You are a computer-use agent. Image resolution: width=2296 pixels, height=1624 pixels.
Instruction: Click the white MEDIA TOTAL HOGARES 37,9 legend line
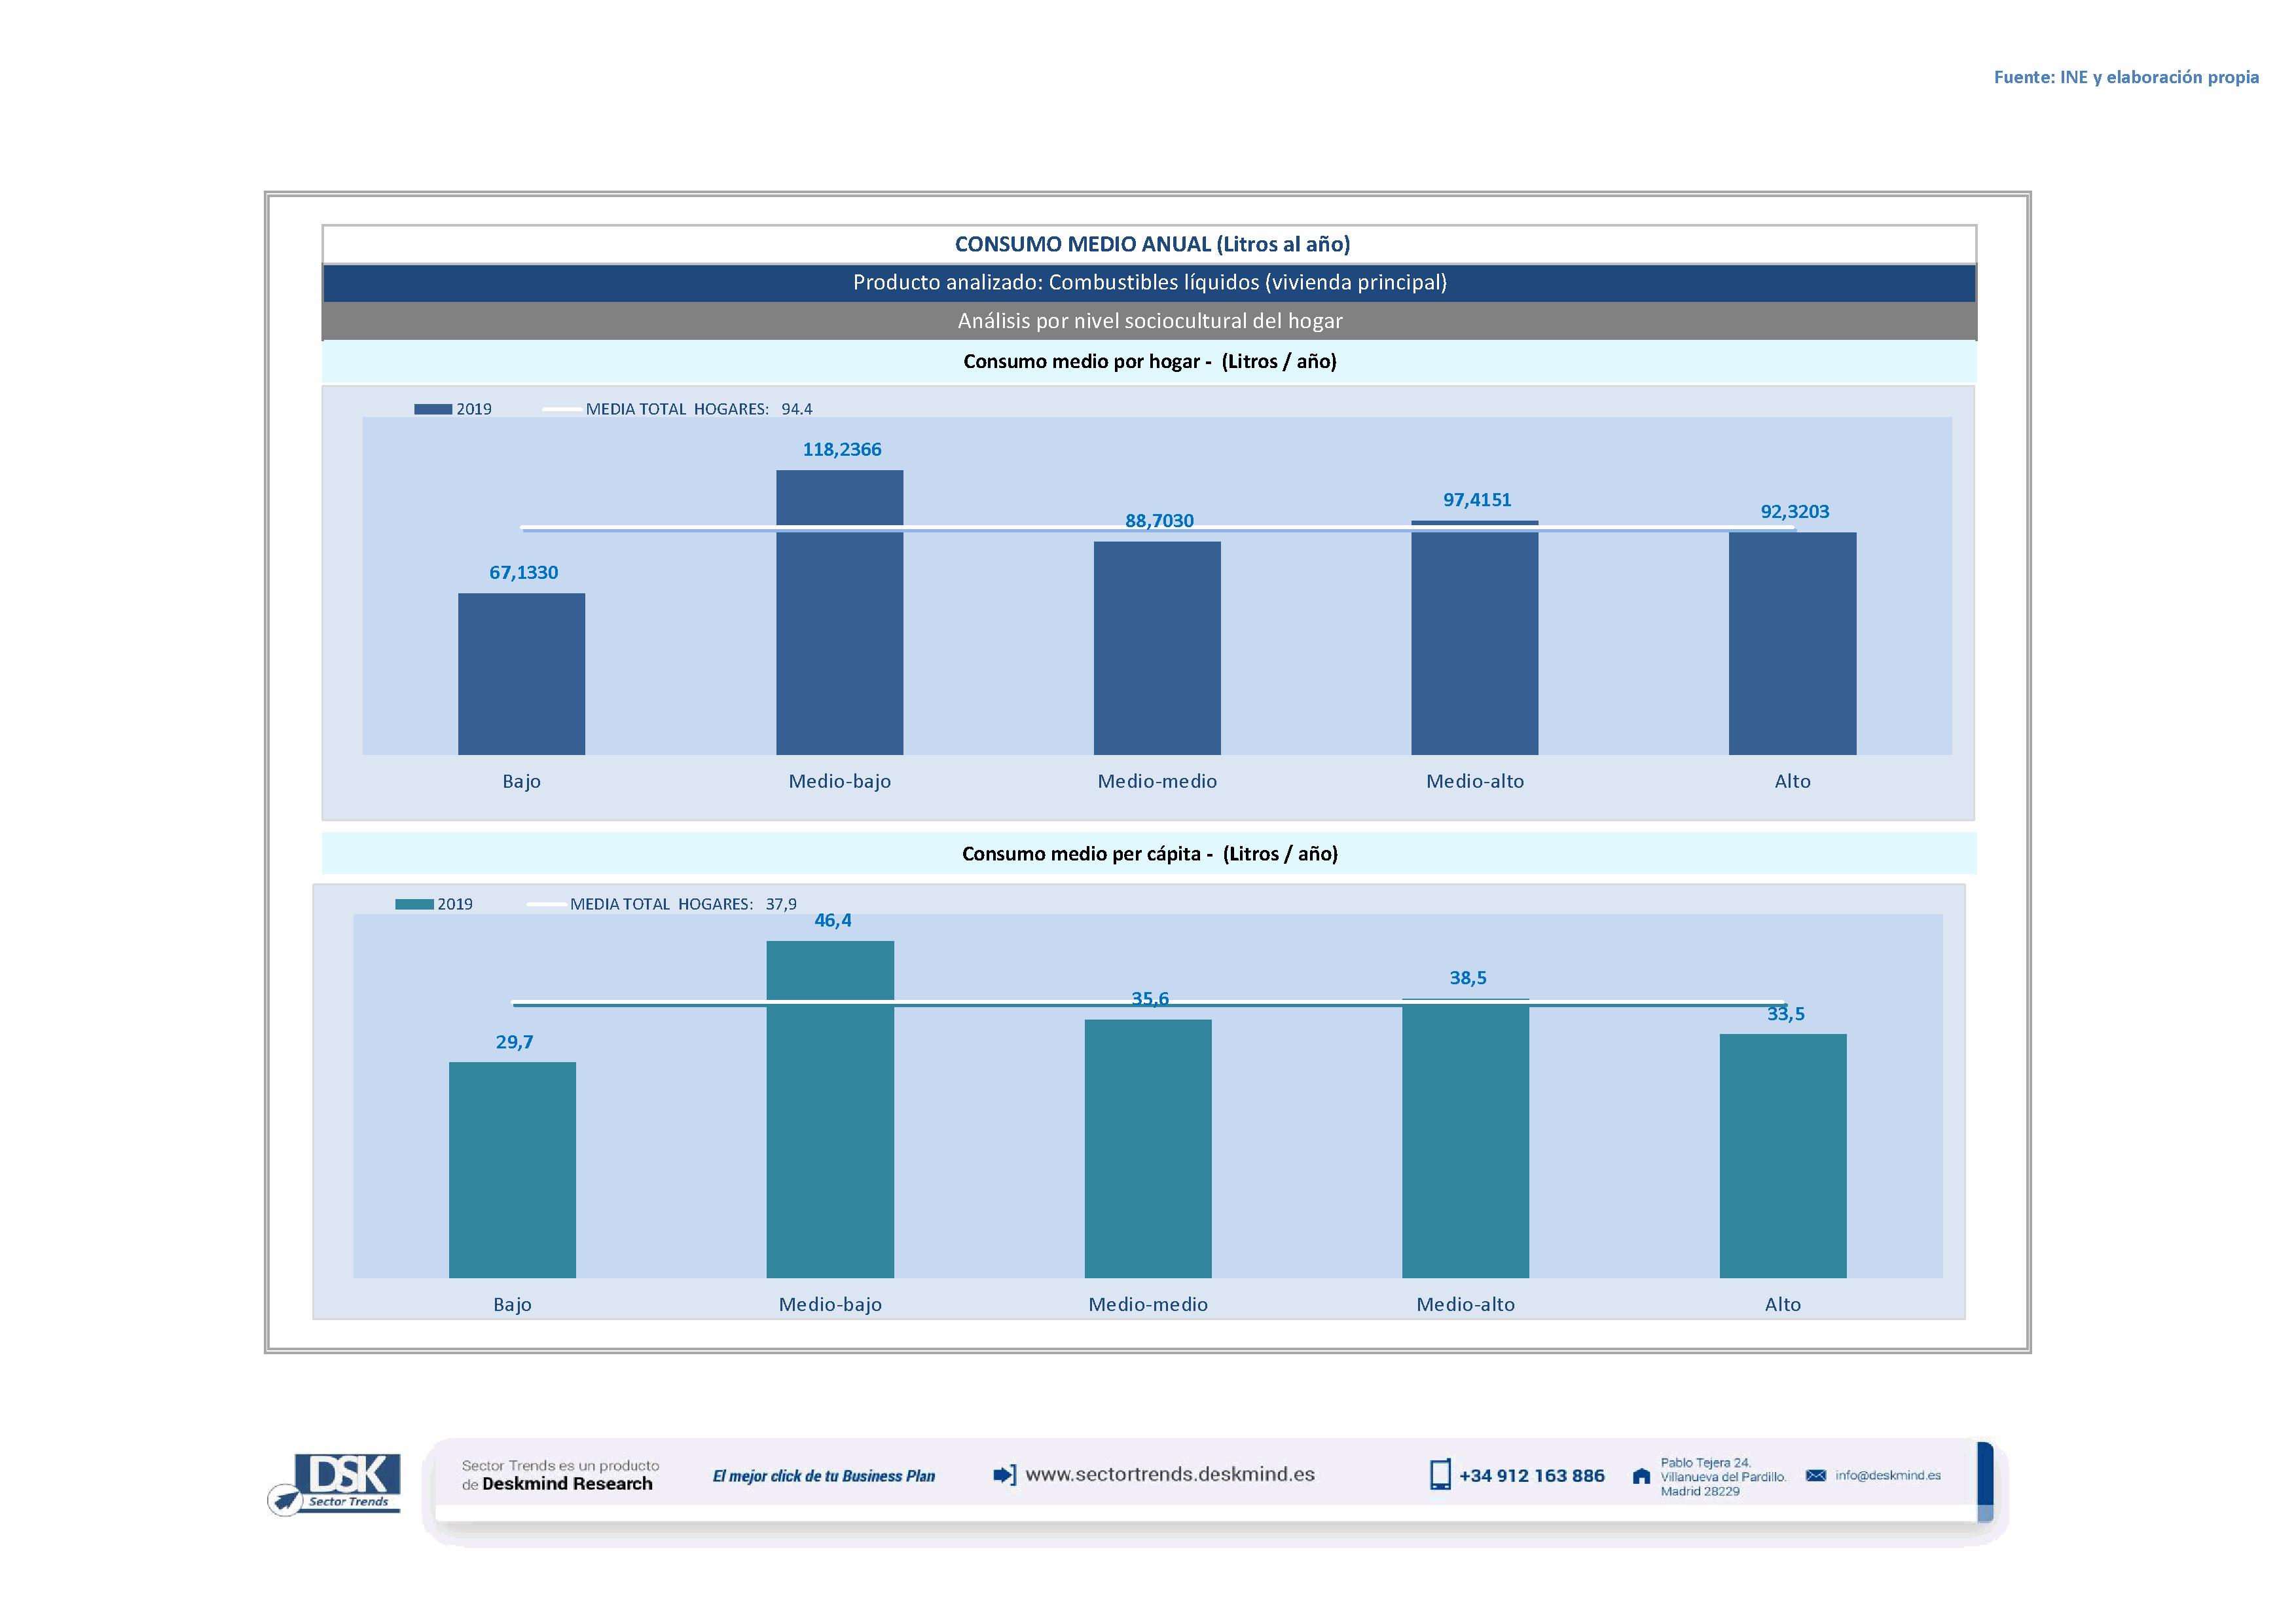coord(546,904)
